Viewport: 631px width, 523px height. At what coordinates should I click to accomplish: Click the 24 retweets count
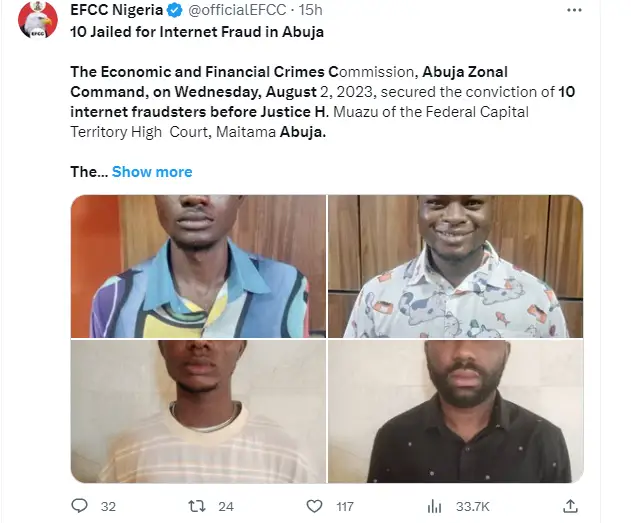point(227,507)
